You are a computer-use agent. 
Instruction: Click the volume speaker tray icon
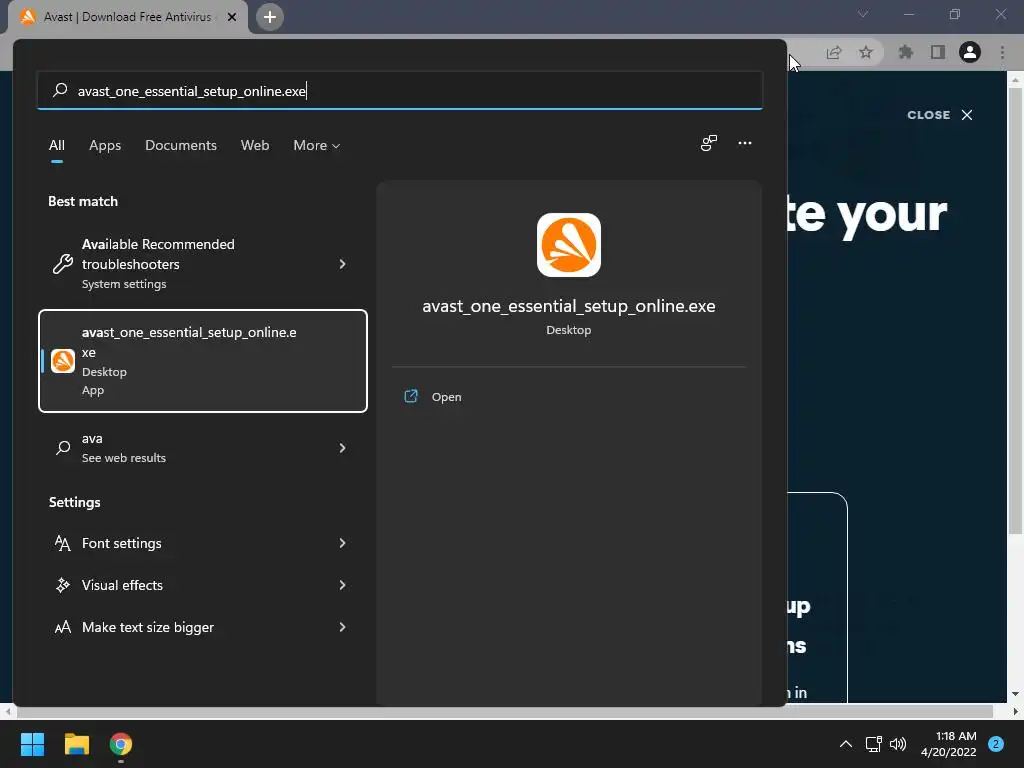(x=898, y=744)
